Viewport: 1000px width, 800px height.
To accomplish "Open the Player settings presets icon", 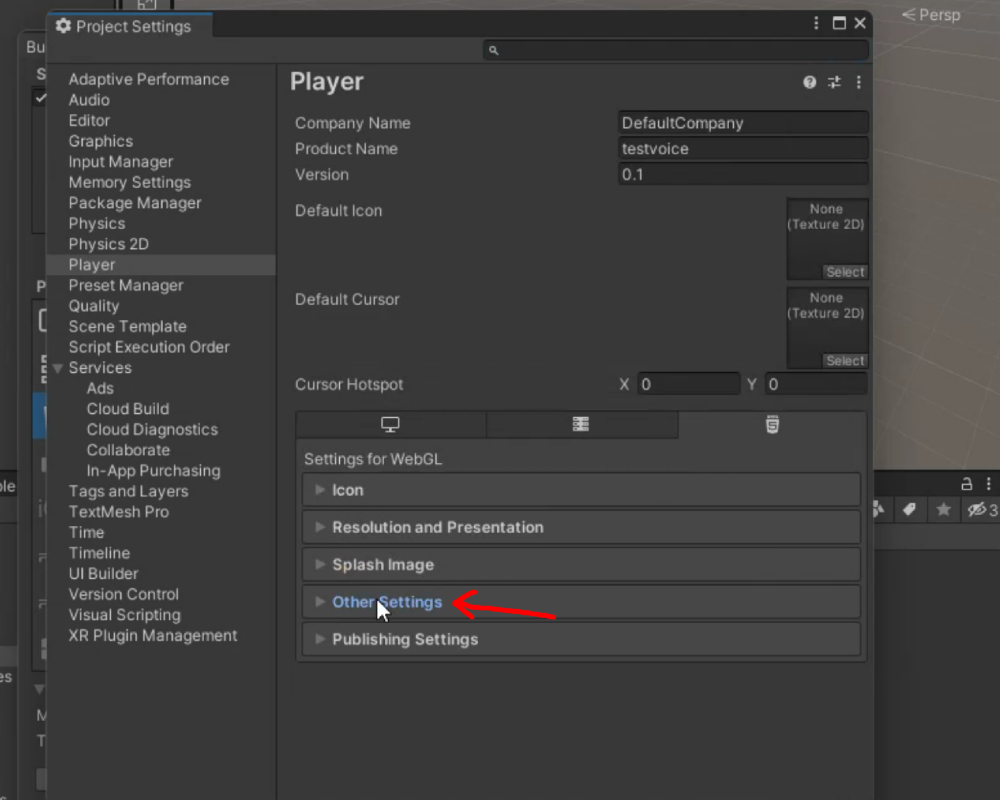I will [834, 82].
